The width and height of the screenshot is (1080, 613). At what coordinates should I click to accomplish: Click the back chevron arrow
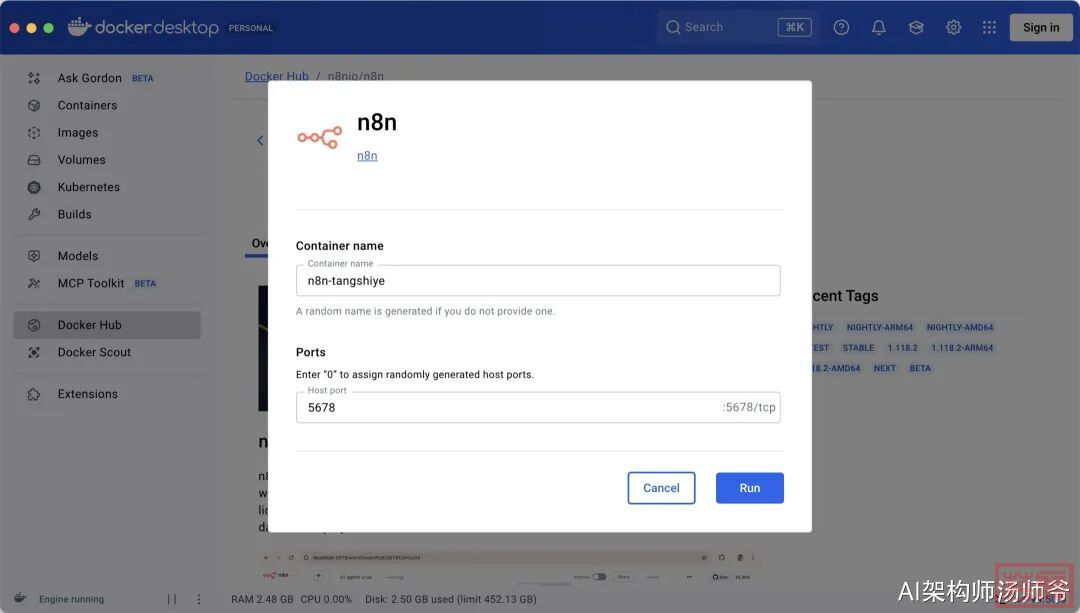260,140
